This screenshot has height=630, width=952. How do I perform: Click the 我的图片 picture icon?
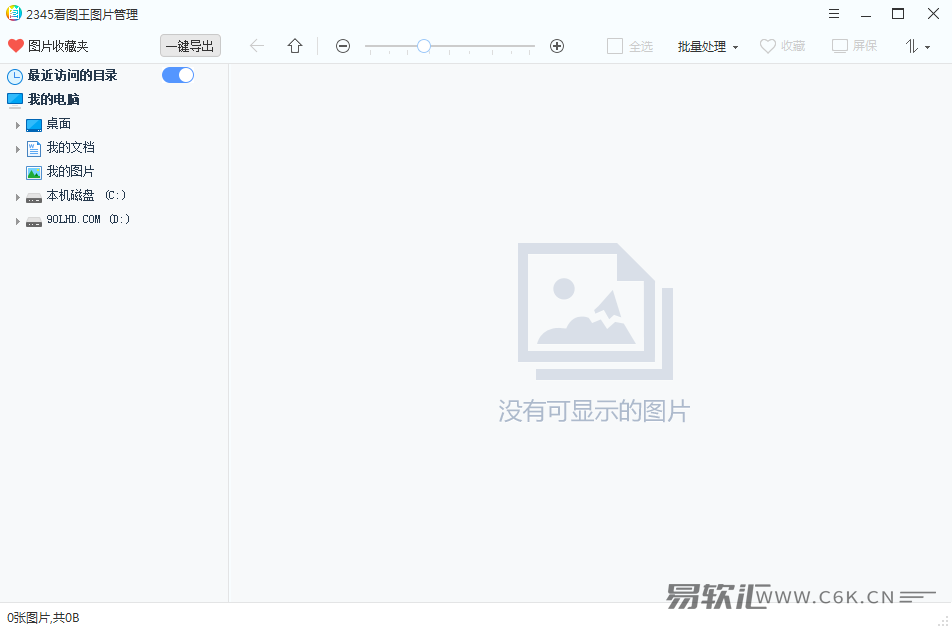pyautogui.click(x=34, y=172)
